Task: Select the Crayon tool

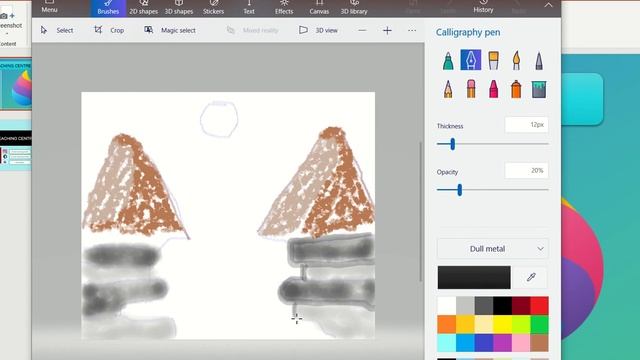Action: 493,89
